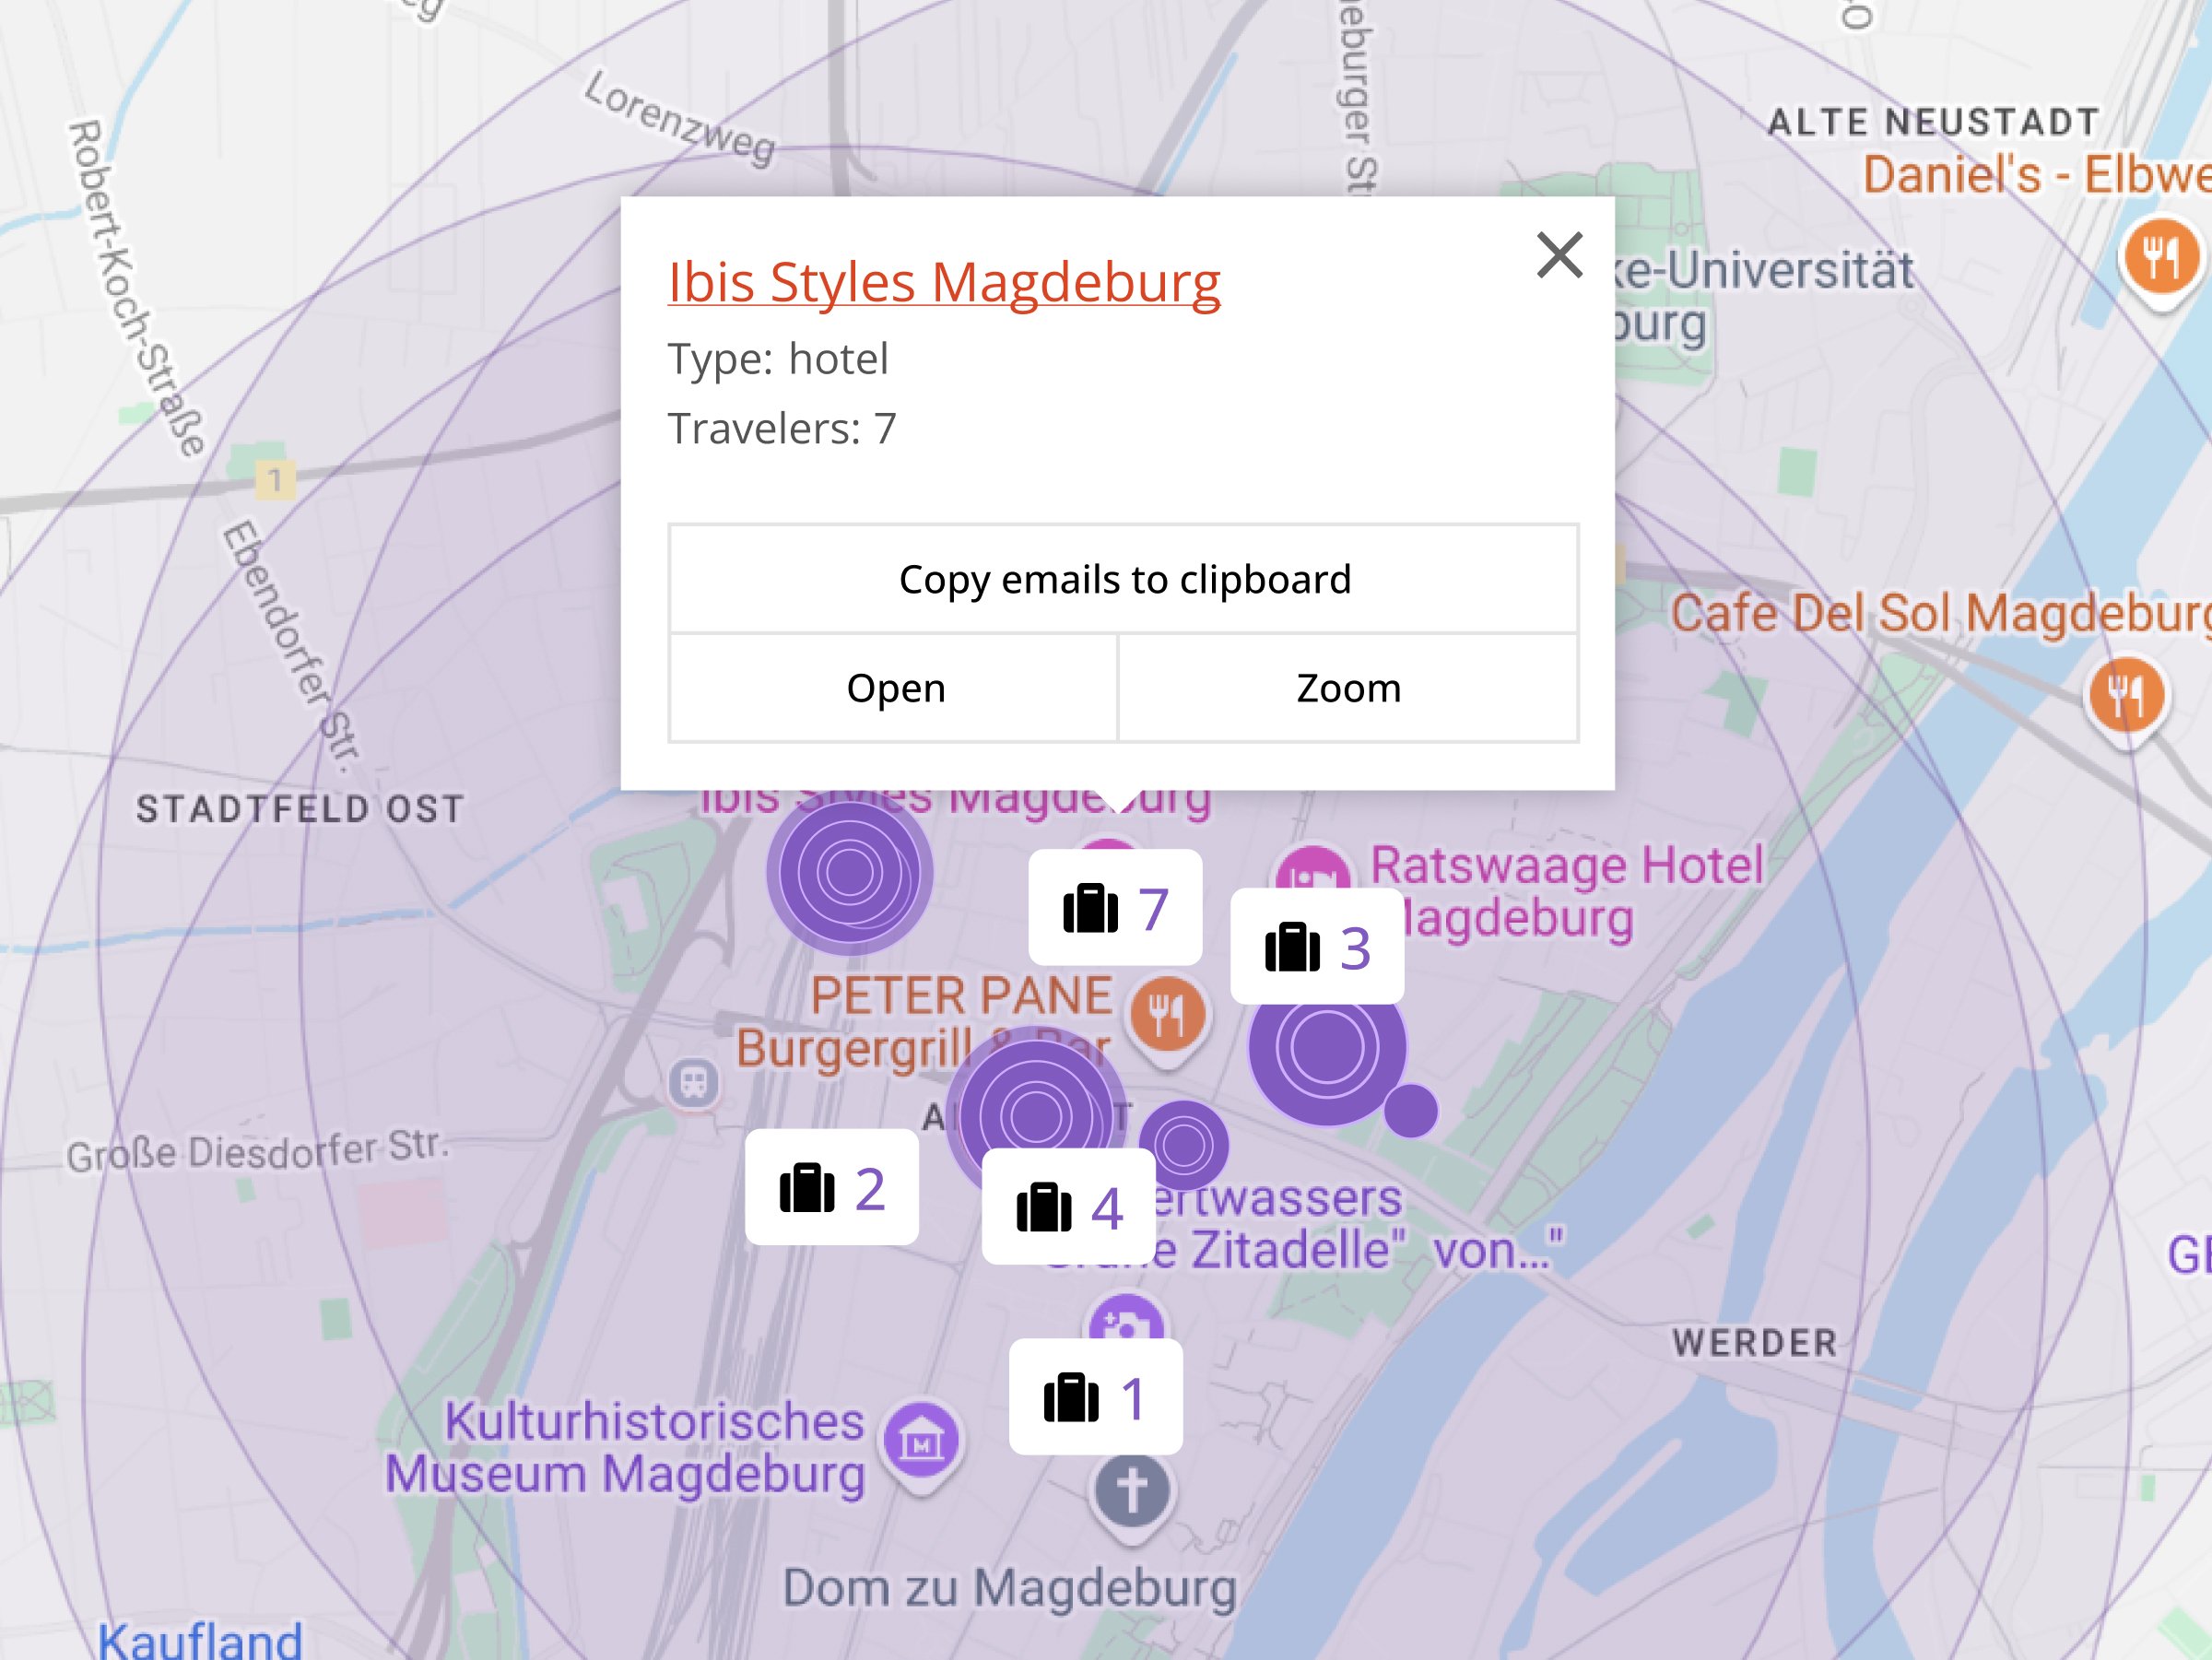
Task: Click Copy emails to clipboard button
Action: pyautogui.click(x=1123, y=579)
